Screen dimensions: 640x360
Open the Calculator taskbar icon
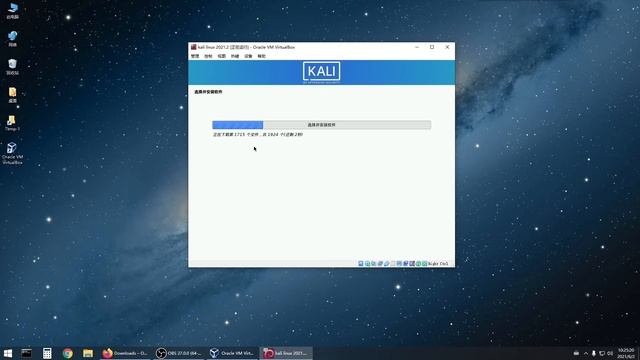point(47,353)
